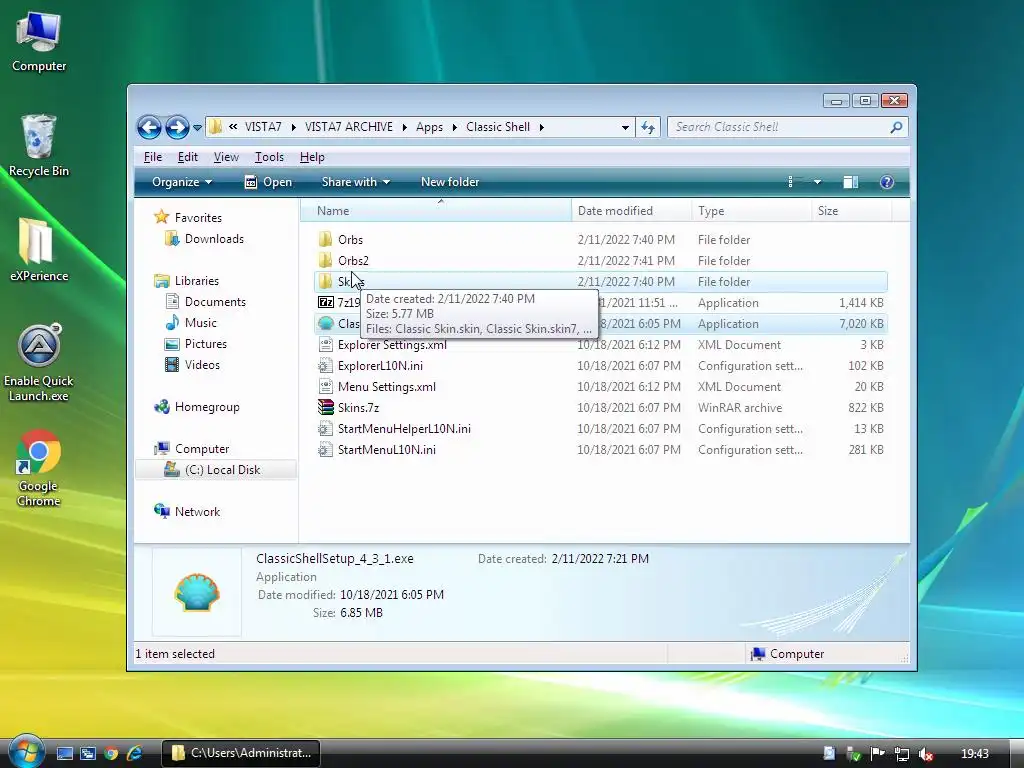Click the search magnifier icon

pos(896,127)
